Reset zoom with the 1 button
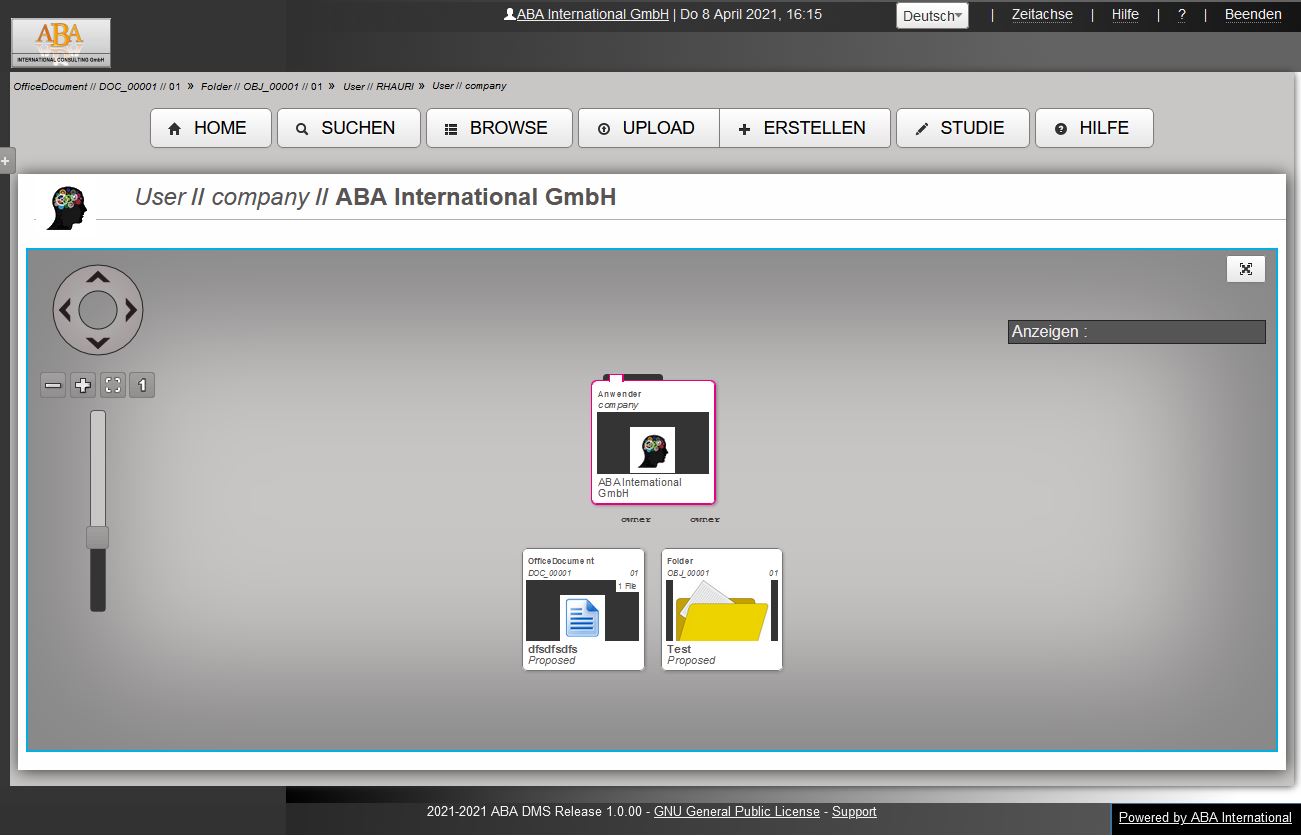This screenshot has height=836, width=1301. 142,385
